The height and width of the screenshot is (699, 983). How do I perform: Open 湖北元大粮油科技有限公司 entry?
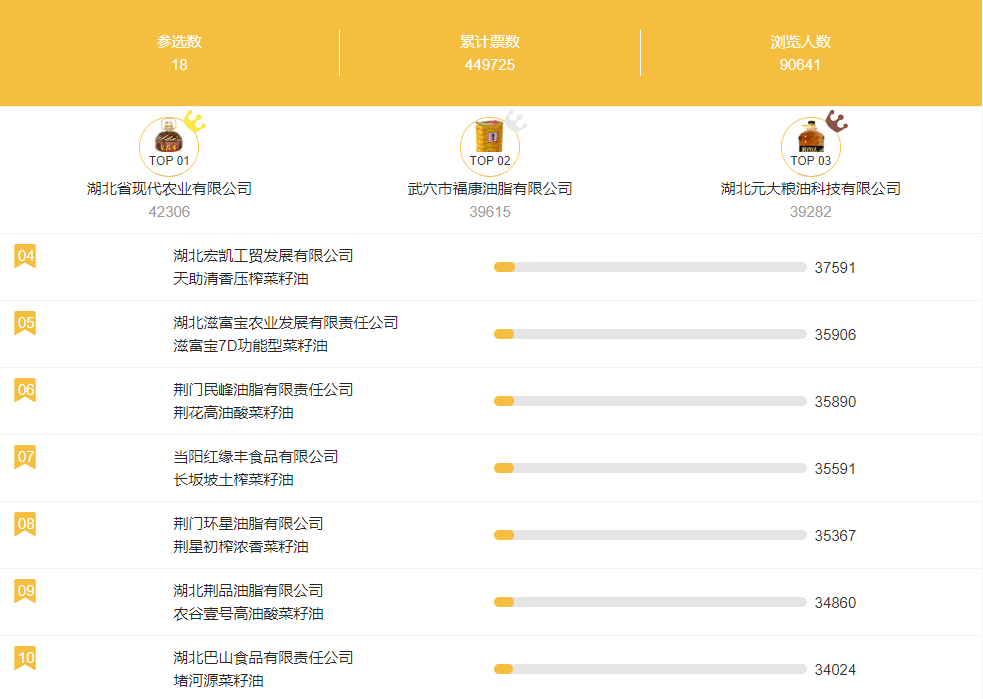click(x=811, y=189)
